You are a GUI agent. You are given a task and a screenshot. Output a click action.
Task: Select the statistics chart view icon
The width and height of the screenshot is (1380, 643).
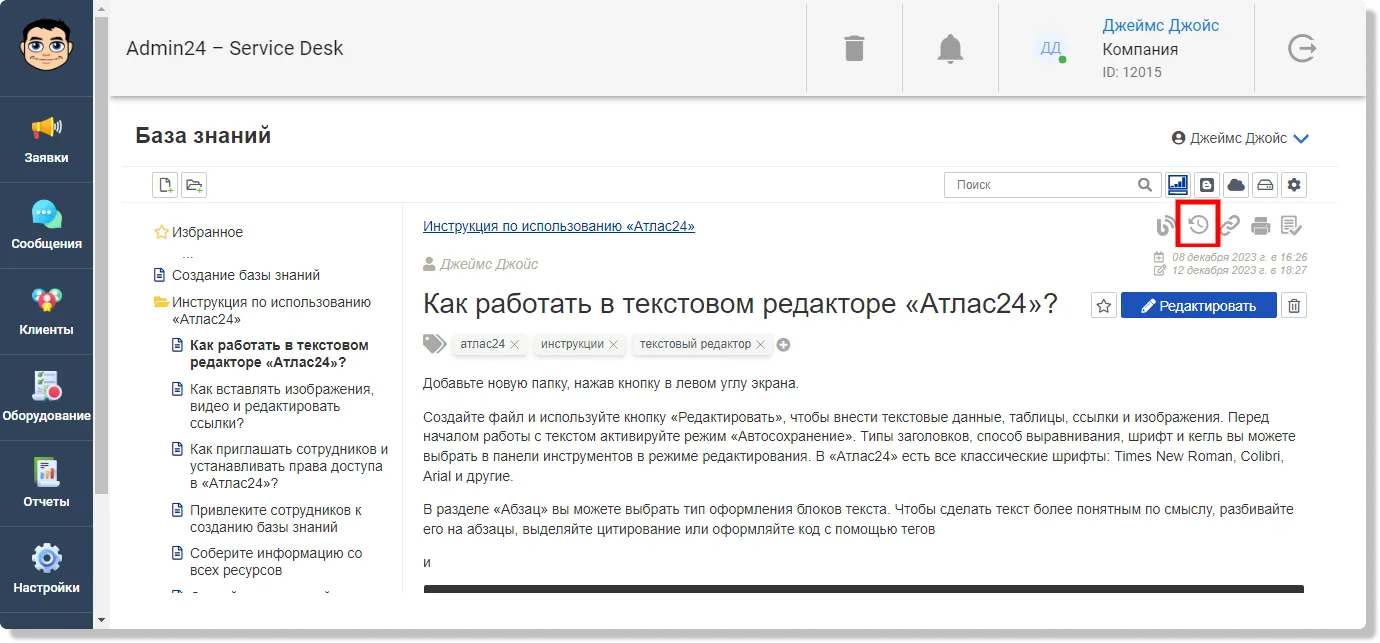click(1178, 184)
